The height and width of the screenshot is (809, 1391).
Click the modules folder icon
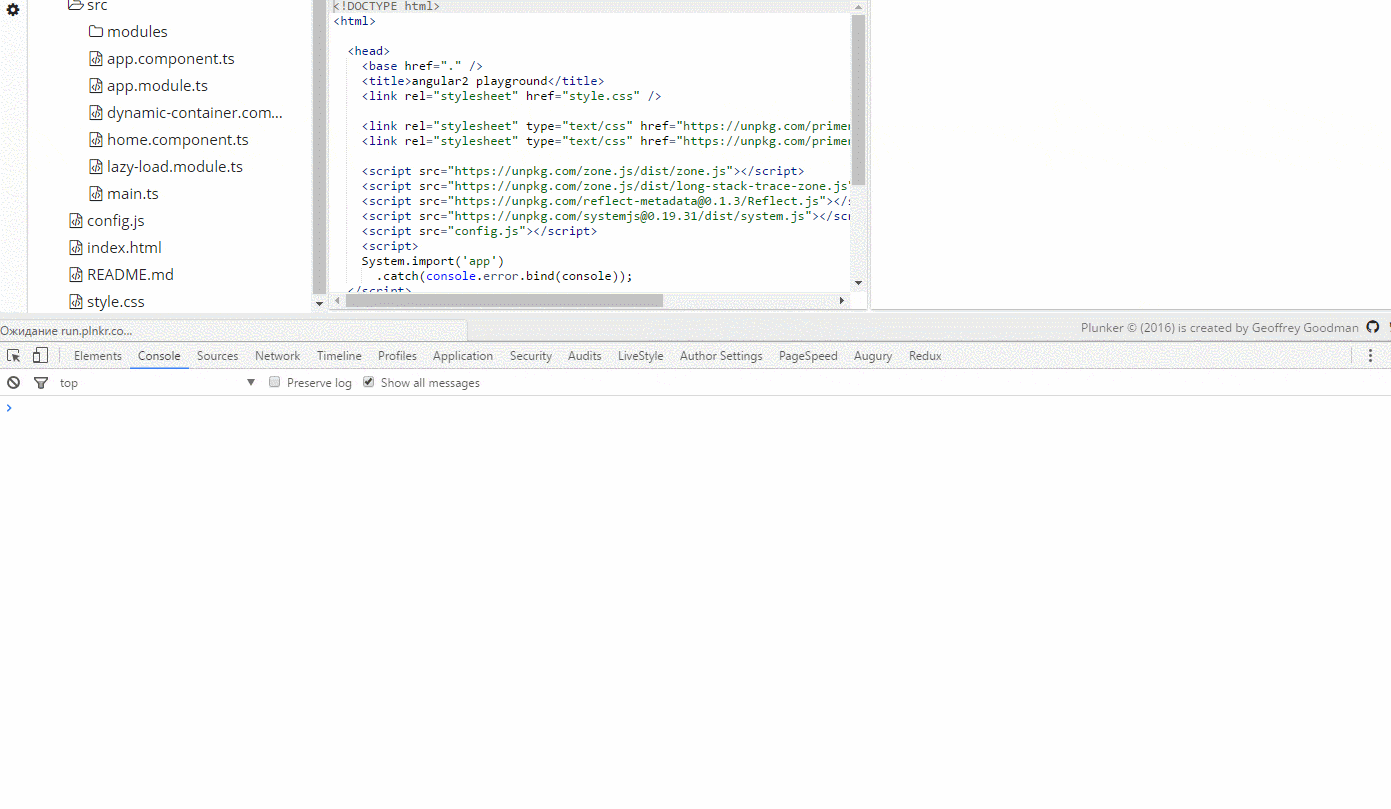point(96,31)
